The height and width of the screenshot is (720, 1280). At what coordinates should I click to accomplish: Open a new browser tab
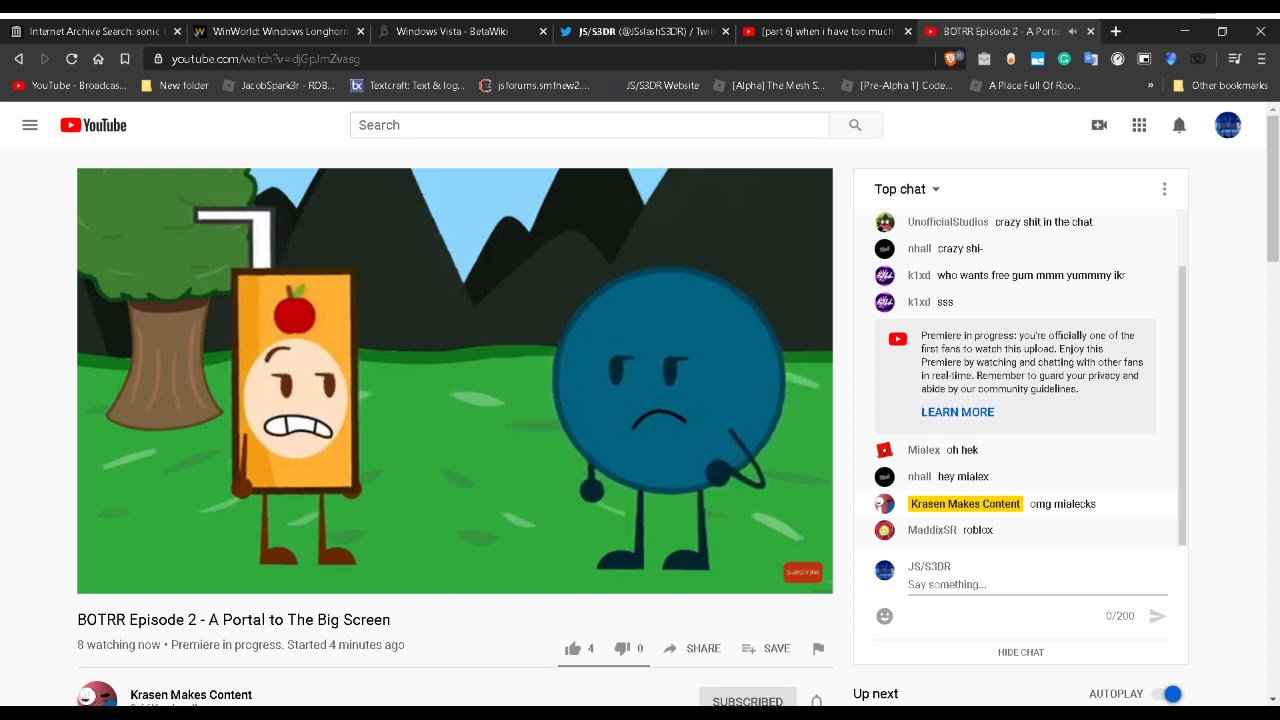coord(1116,31)
